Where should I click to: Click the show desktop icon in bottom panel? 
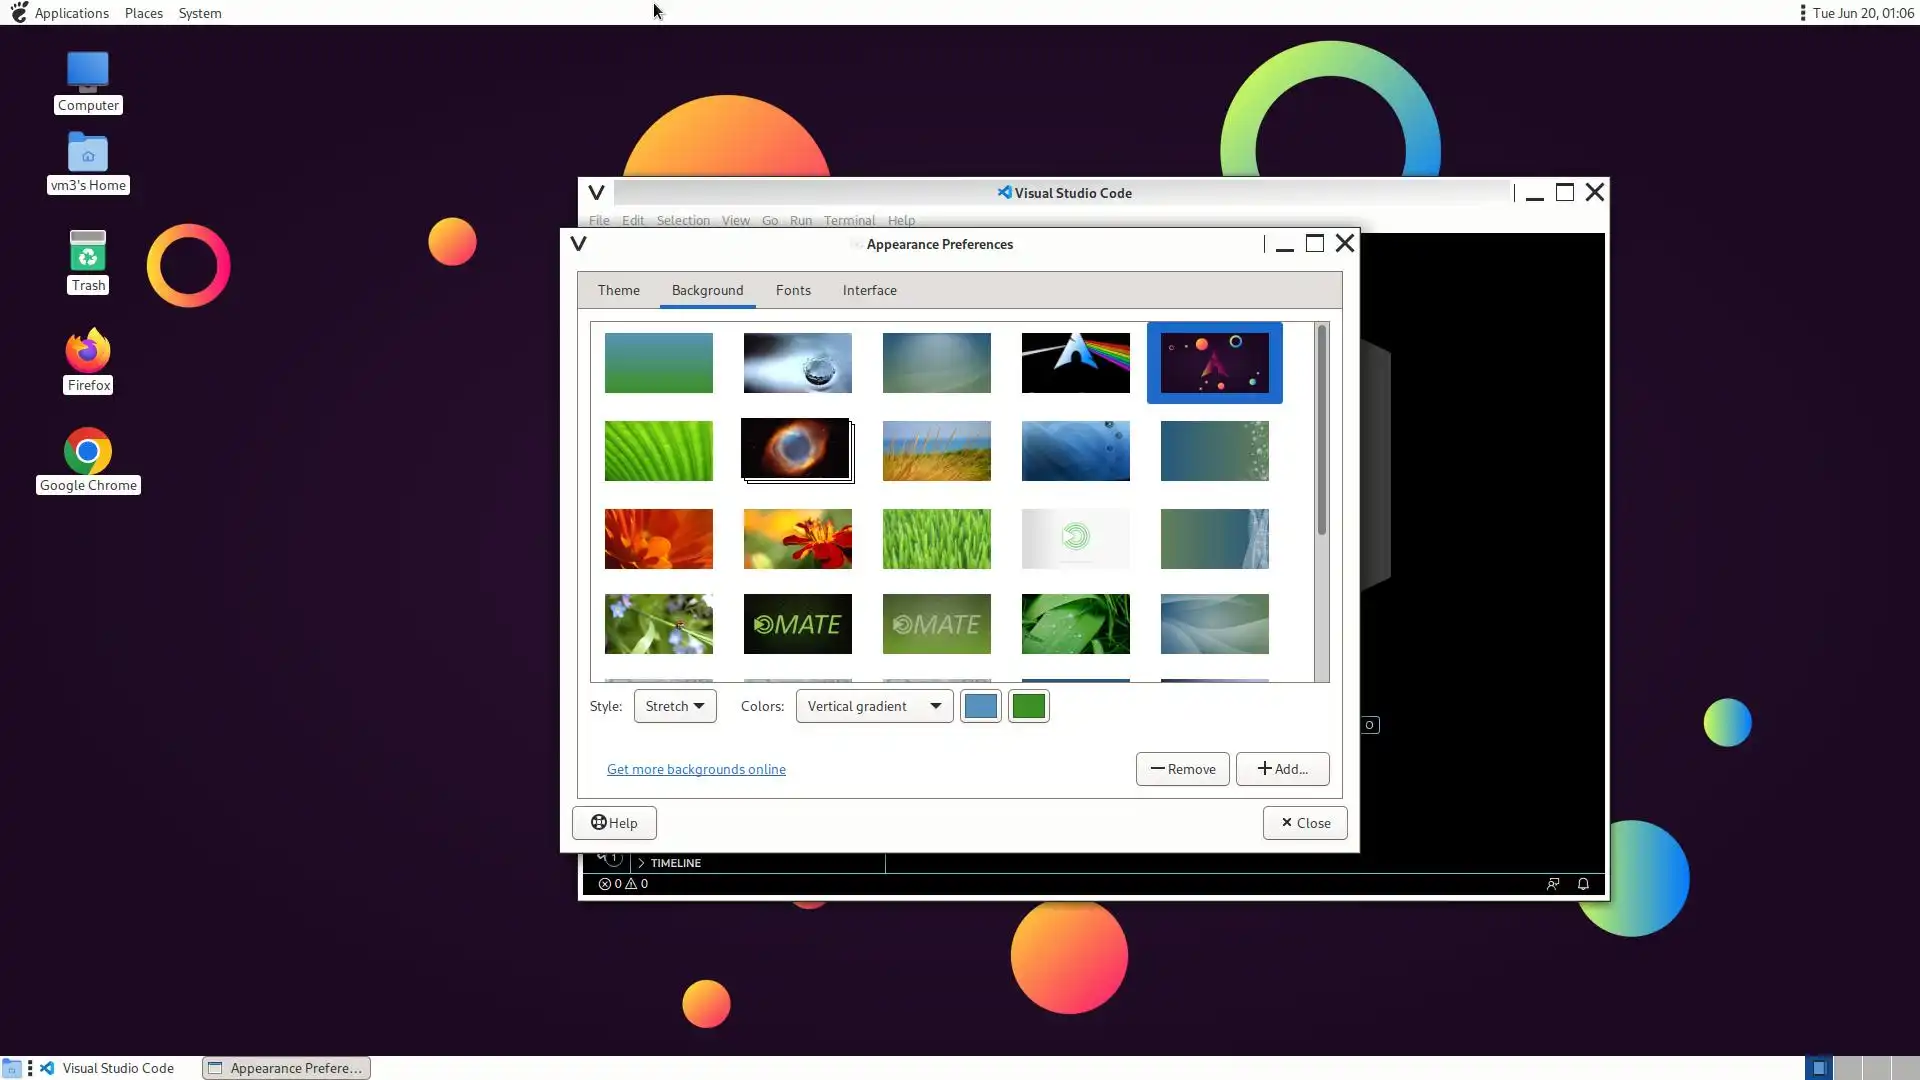12,1068
